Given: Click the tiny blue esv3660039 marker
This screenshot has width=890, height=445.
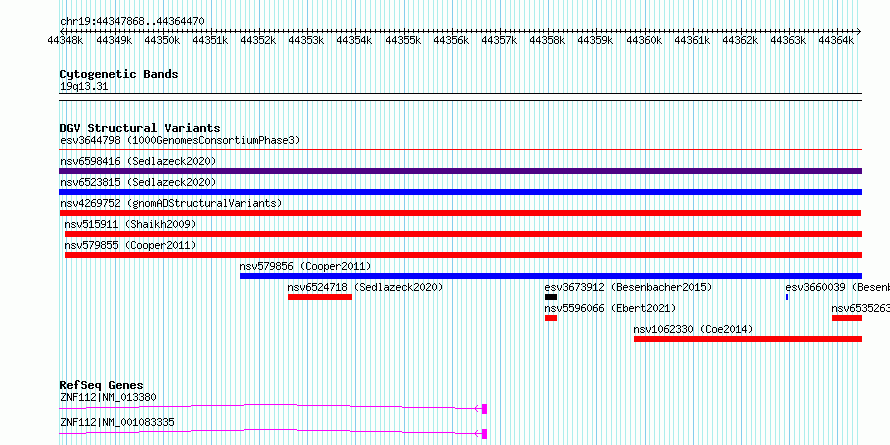Looking at the screenshot, I should [x=787, y=297].
